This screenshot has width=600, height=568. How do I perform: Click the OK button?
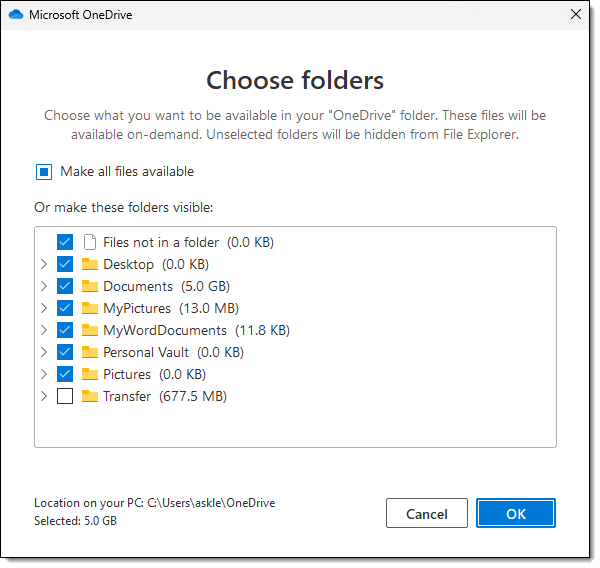click(x=515, y=513)
